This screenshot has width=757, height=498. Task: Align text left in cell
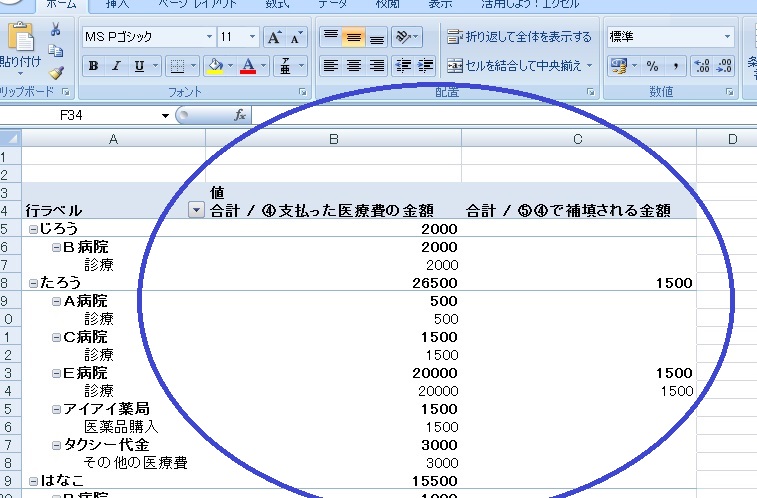(331, 66)
